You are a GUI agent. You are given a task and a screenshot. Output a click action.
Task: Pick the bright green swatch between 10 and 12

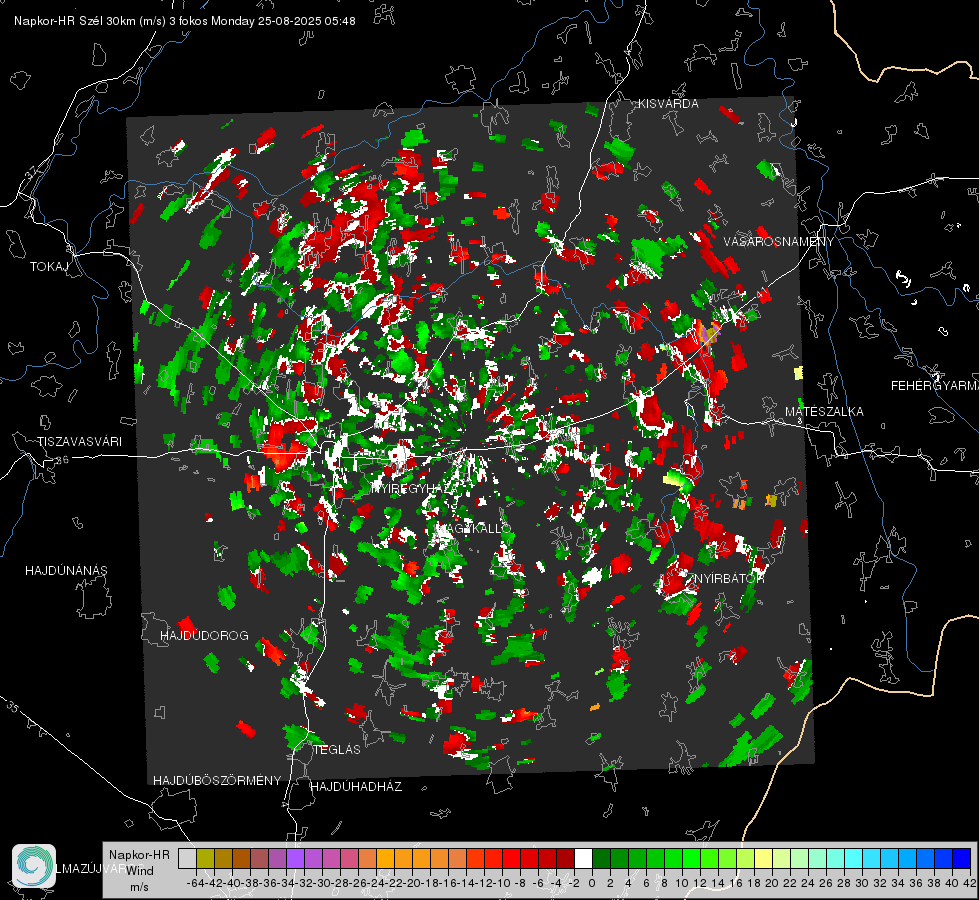click(692, 858)
